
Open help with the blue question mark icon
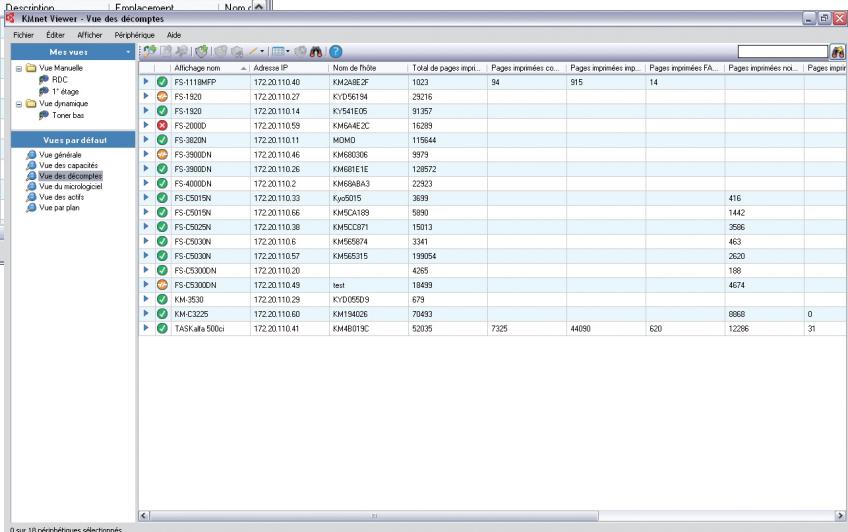point(335,51)
